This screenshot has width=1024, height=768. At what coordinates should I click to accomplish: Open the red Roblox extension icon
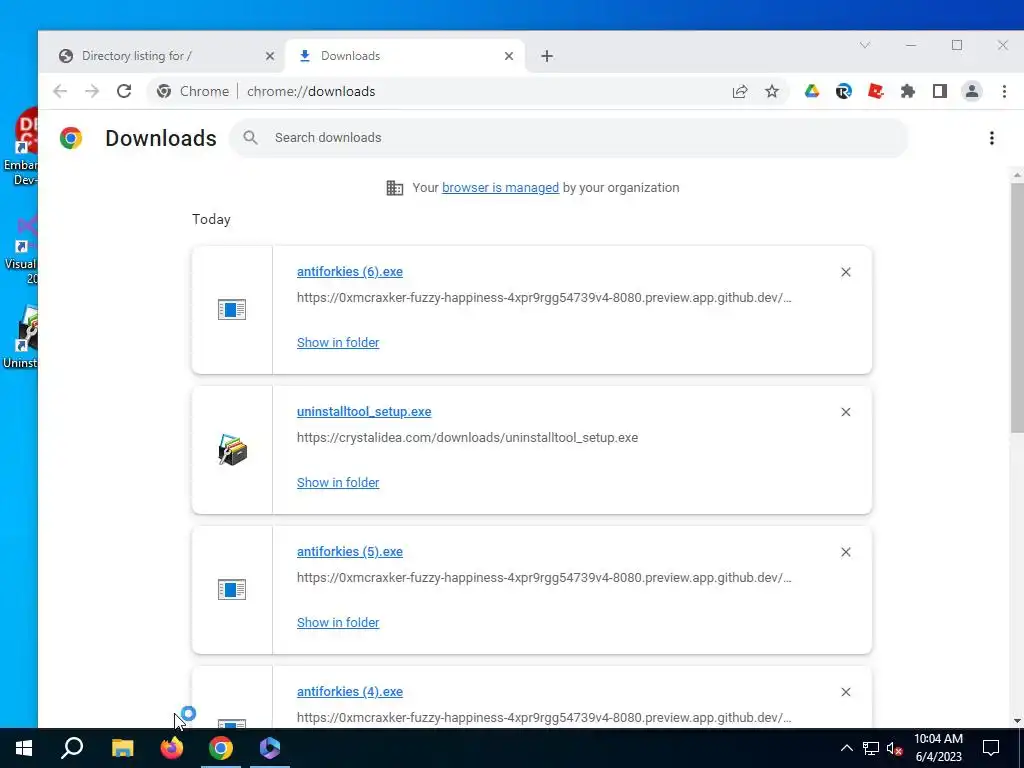click(x=876, y=91)
